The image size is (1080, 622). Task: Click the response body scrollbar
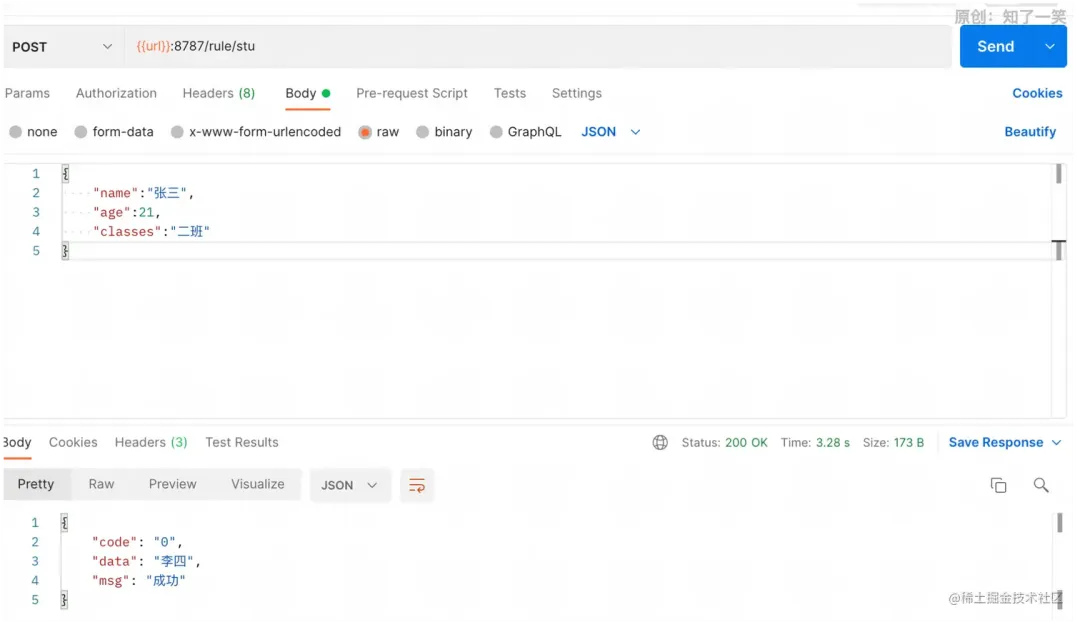tap(1059, 523)
